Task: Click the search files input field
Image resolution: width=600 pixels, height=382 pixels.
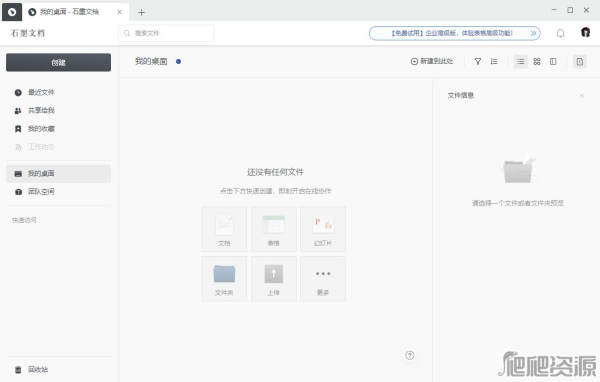Action: tap(166, 33)
